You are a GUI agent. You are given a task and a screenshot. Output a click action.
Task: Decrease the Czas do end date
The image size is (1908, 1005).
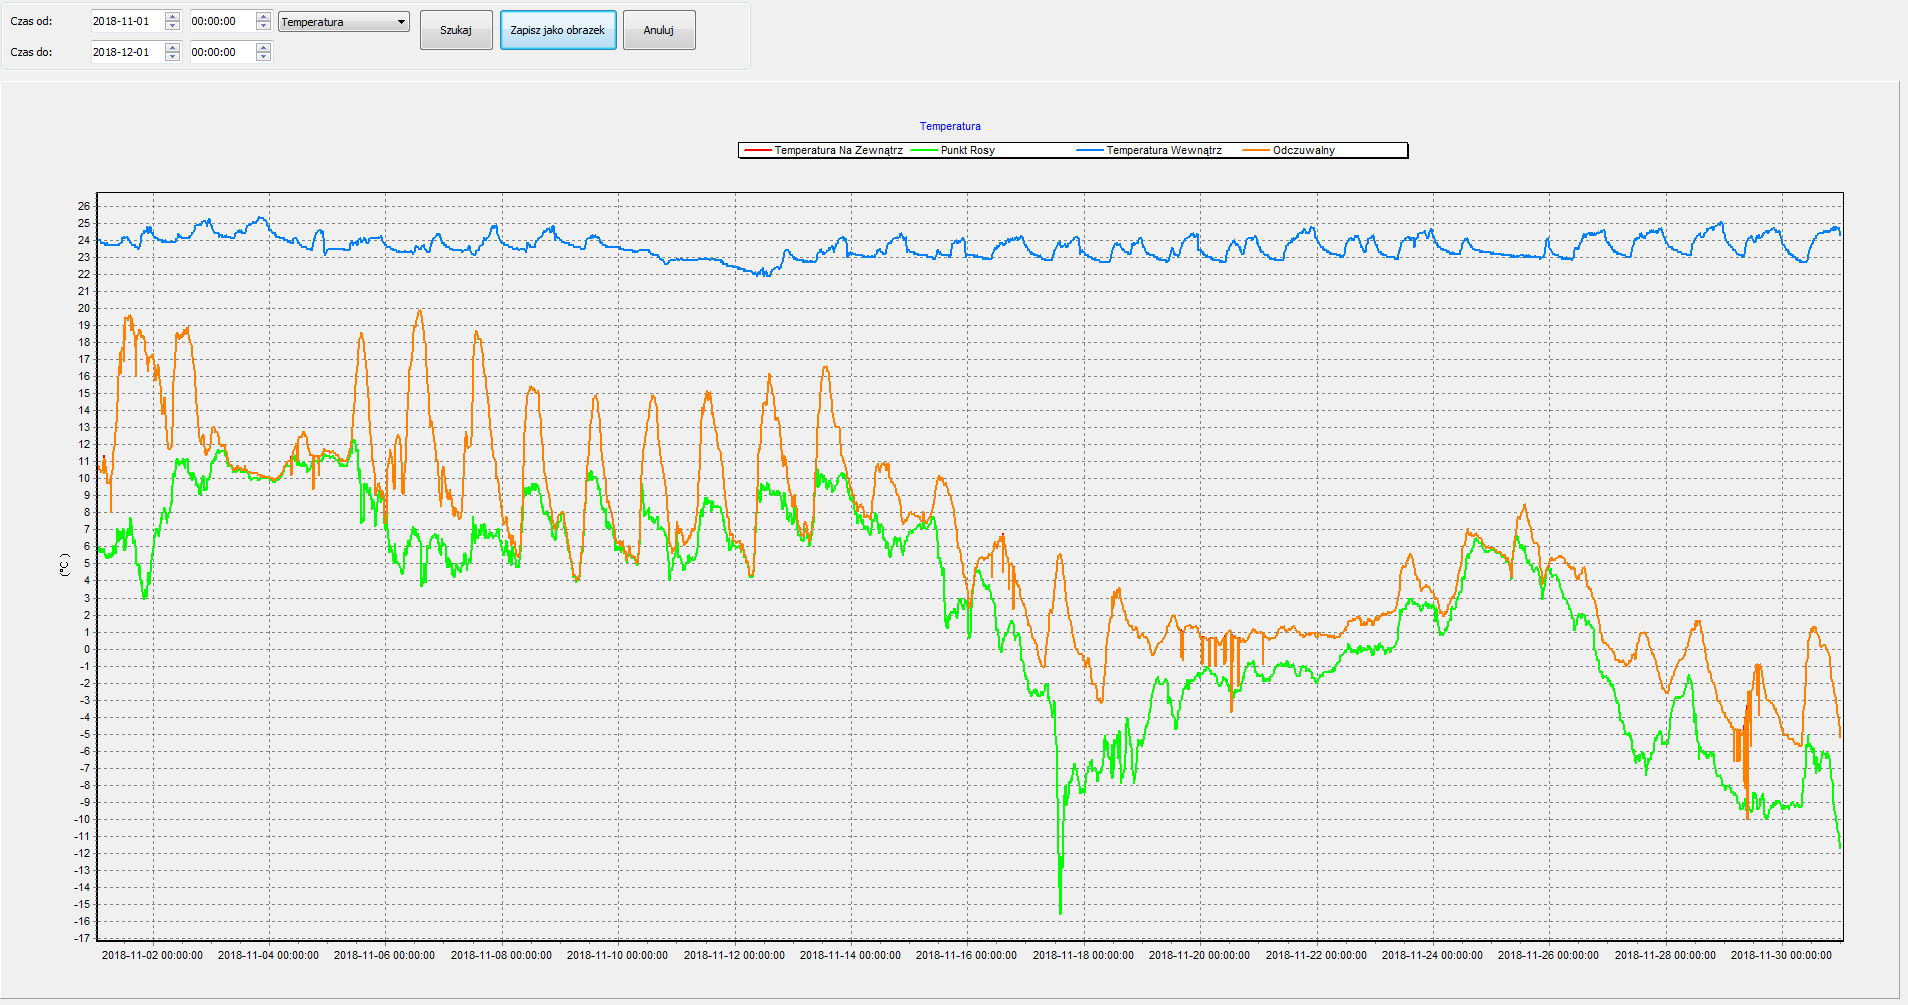click(x=172, y=57)
